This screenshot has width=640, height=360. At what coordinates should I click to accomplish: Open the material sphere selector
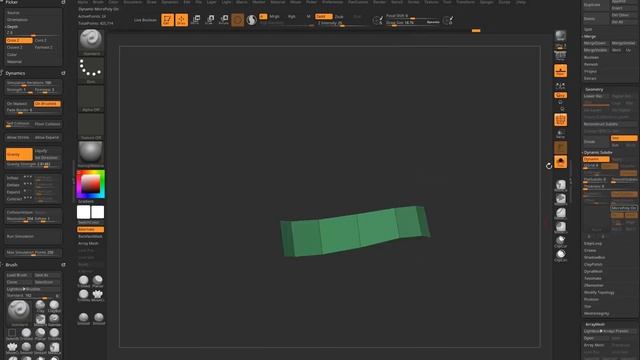(x=91, y=154)
